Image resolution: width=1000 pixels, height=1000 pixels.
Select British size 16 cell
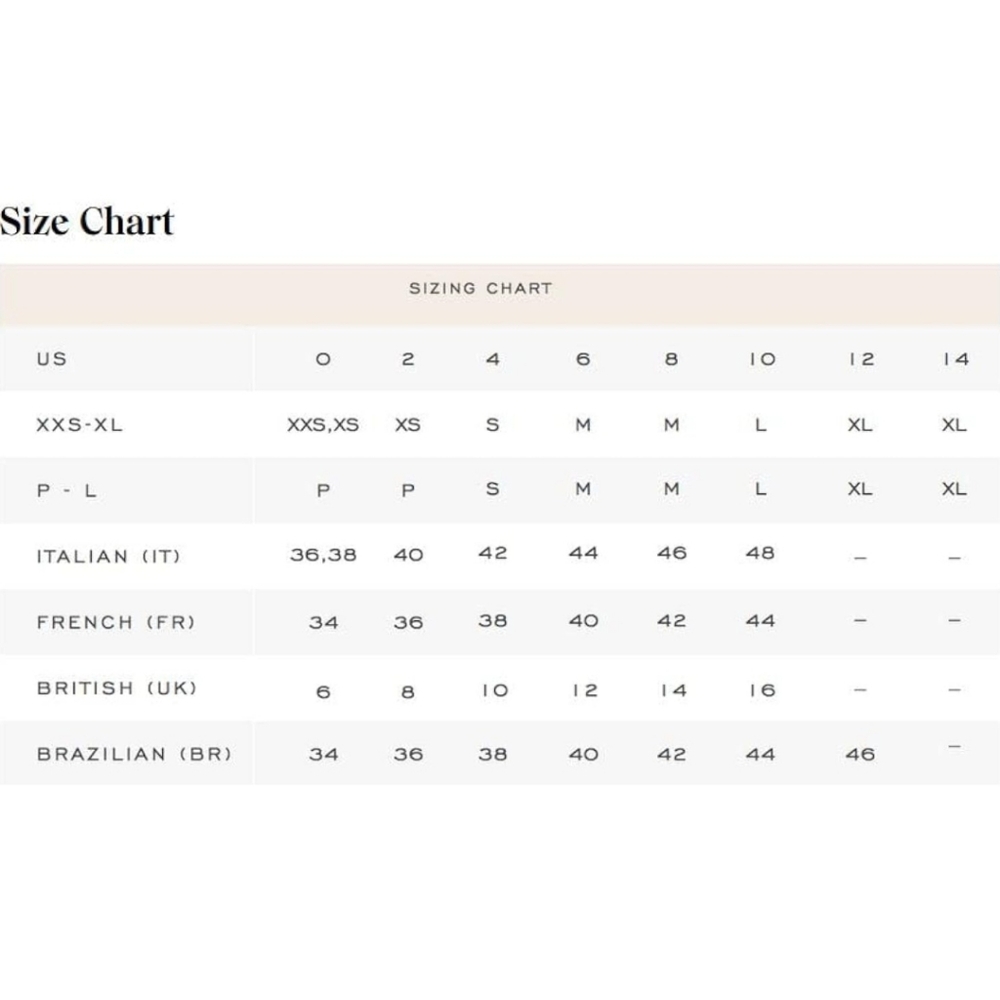pos(762,690)
